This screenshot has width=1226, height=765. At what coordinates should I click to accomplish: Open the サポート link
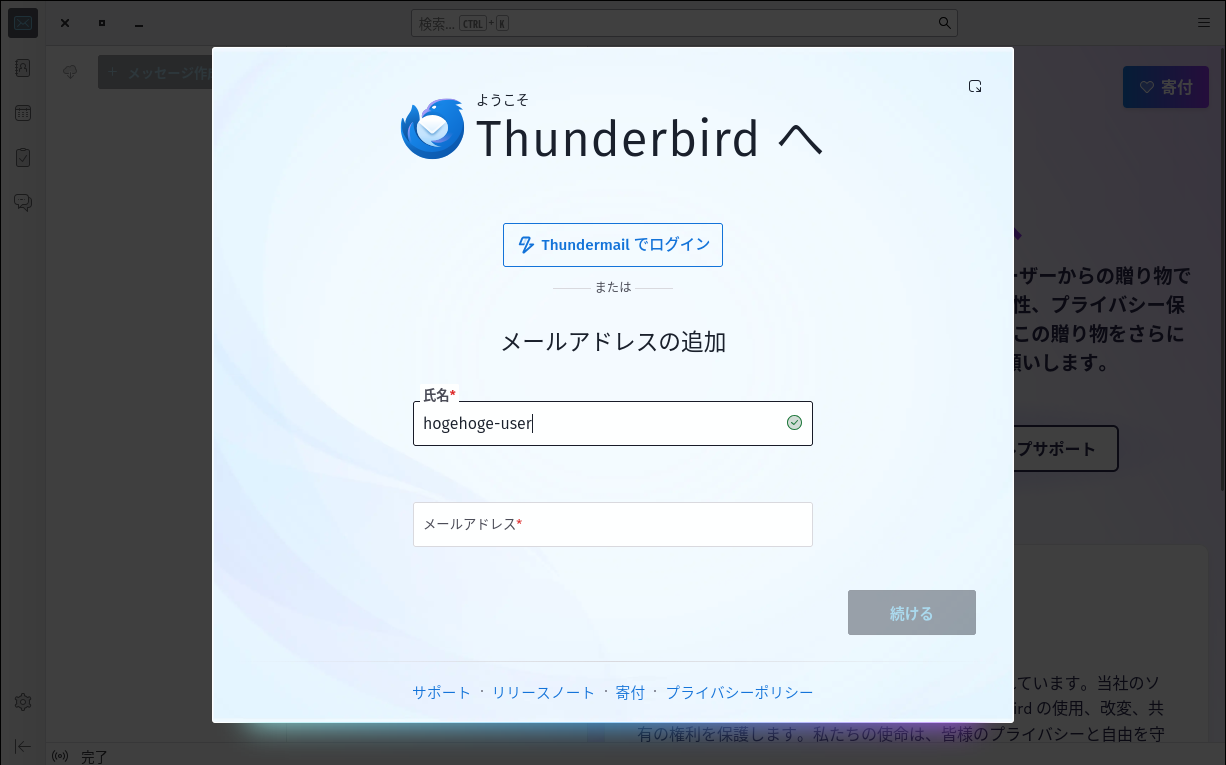click(x=442, y=692)
